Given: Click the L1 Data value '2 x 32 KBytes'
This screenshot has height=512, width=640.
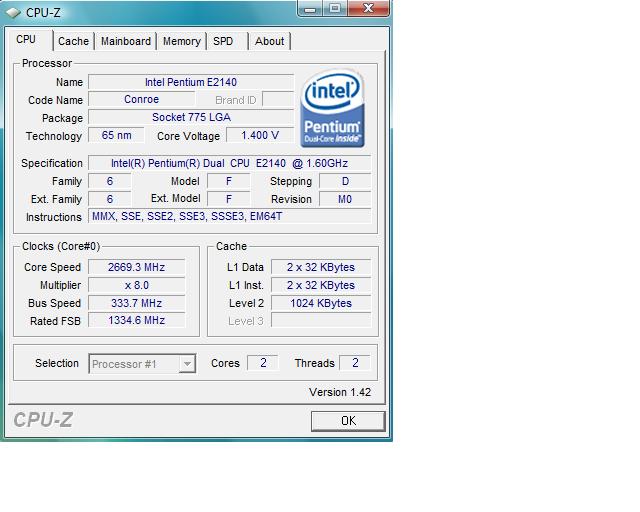Looking at the screenshot, I should coord(321,267).
